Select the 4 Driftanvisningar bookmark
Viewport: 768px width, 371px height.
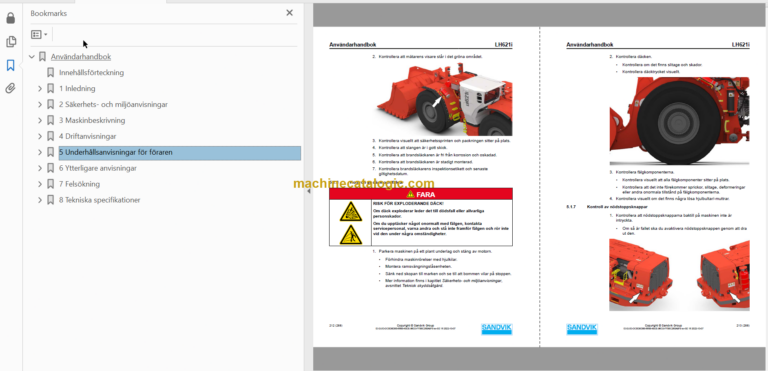pos(88,136)
